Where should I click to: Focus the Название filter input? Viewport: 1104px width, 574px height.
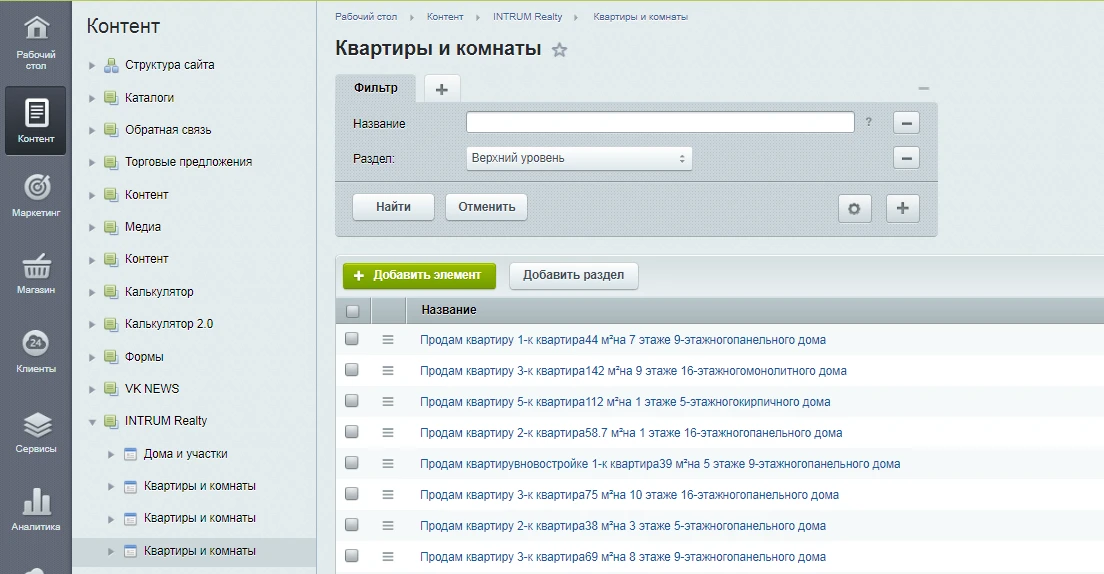(x=660, y=122)
